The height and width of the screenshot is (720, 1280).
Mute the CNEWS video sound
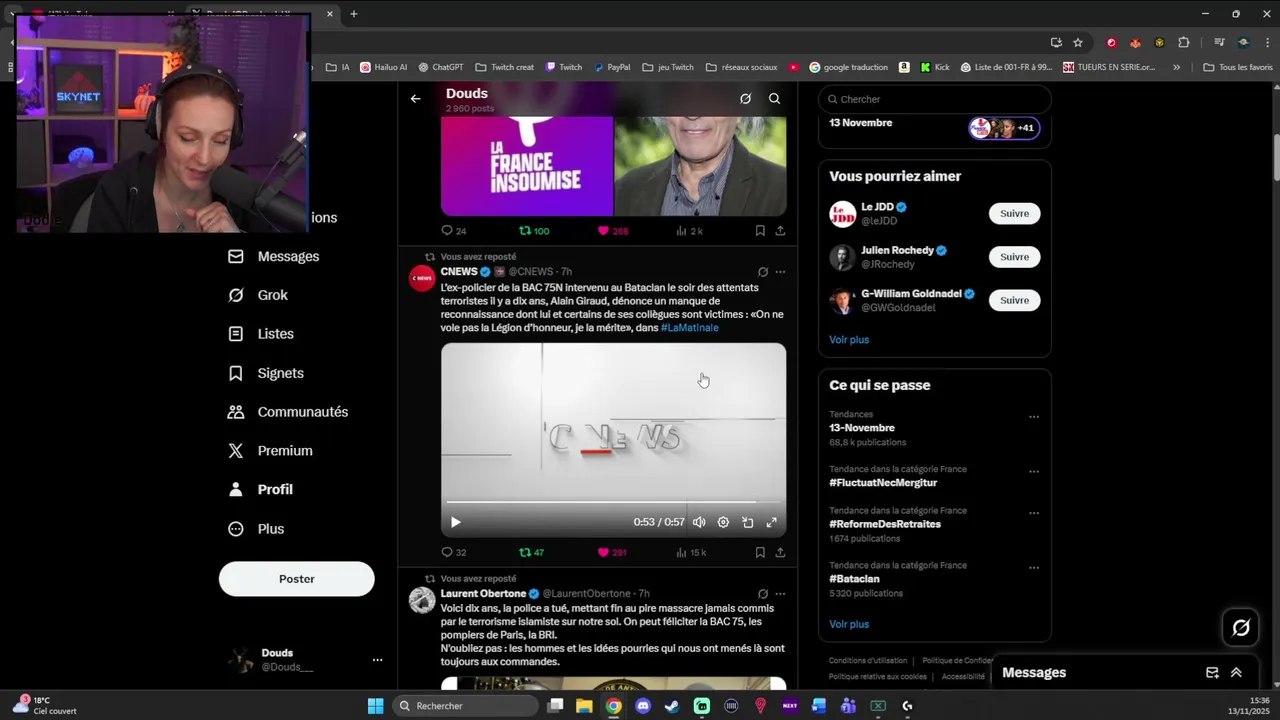pos(699,522)
